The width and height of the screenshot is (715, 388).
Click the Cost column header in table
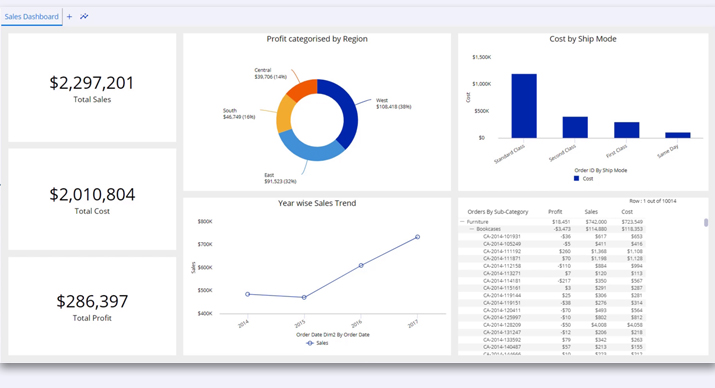(x=627, y=212)
